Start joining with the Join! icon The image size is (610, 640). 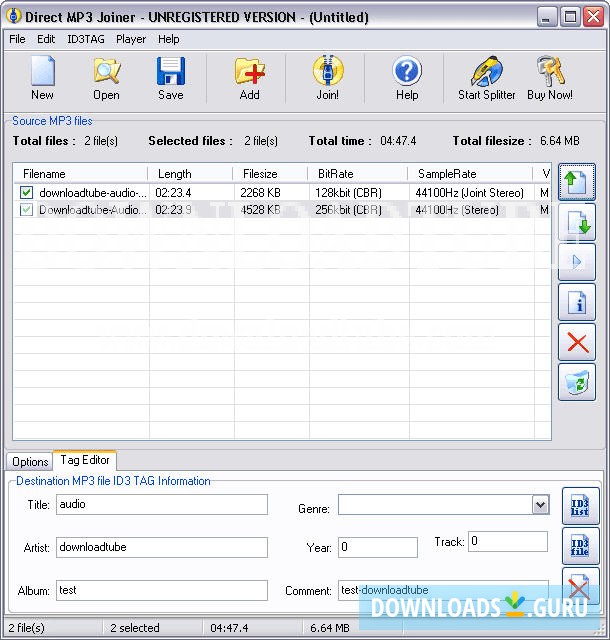[x=328, y=78]
